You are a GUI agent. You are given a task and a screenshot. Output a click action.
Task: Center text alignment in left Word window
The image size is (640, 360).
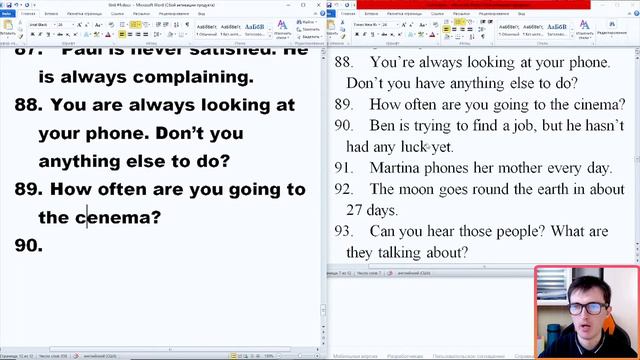pos(130,34)
